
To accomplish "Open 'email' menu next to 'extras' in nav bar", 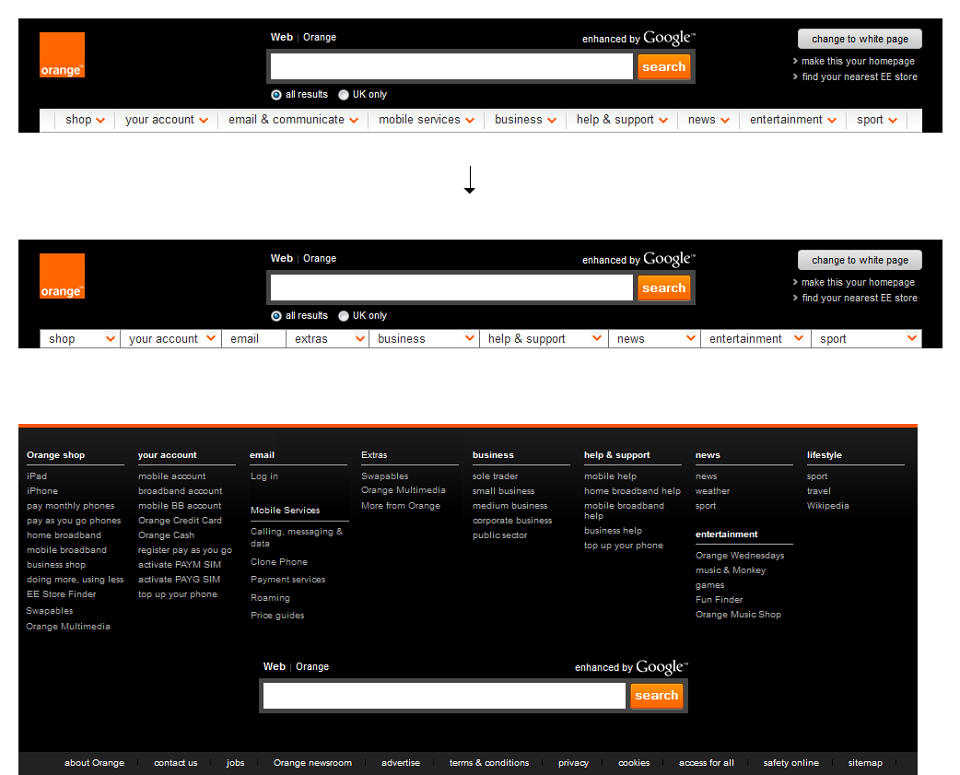I will pos(244,339).
